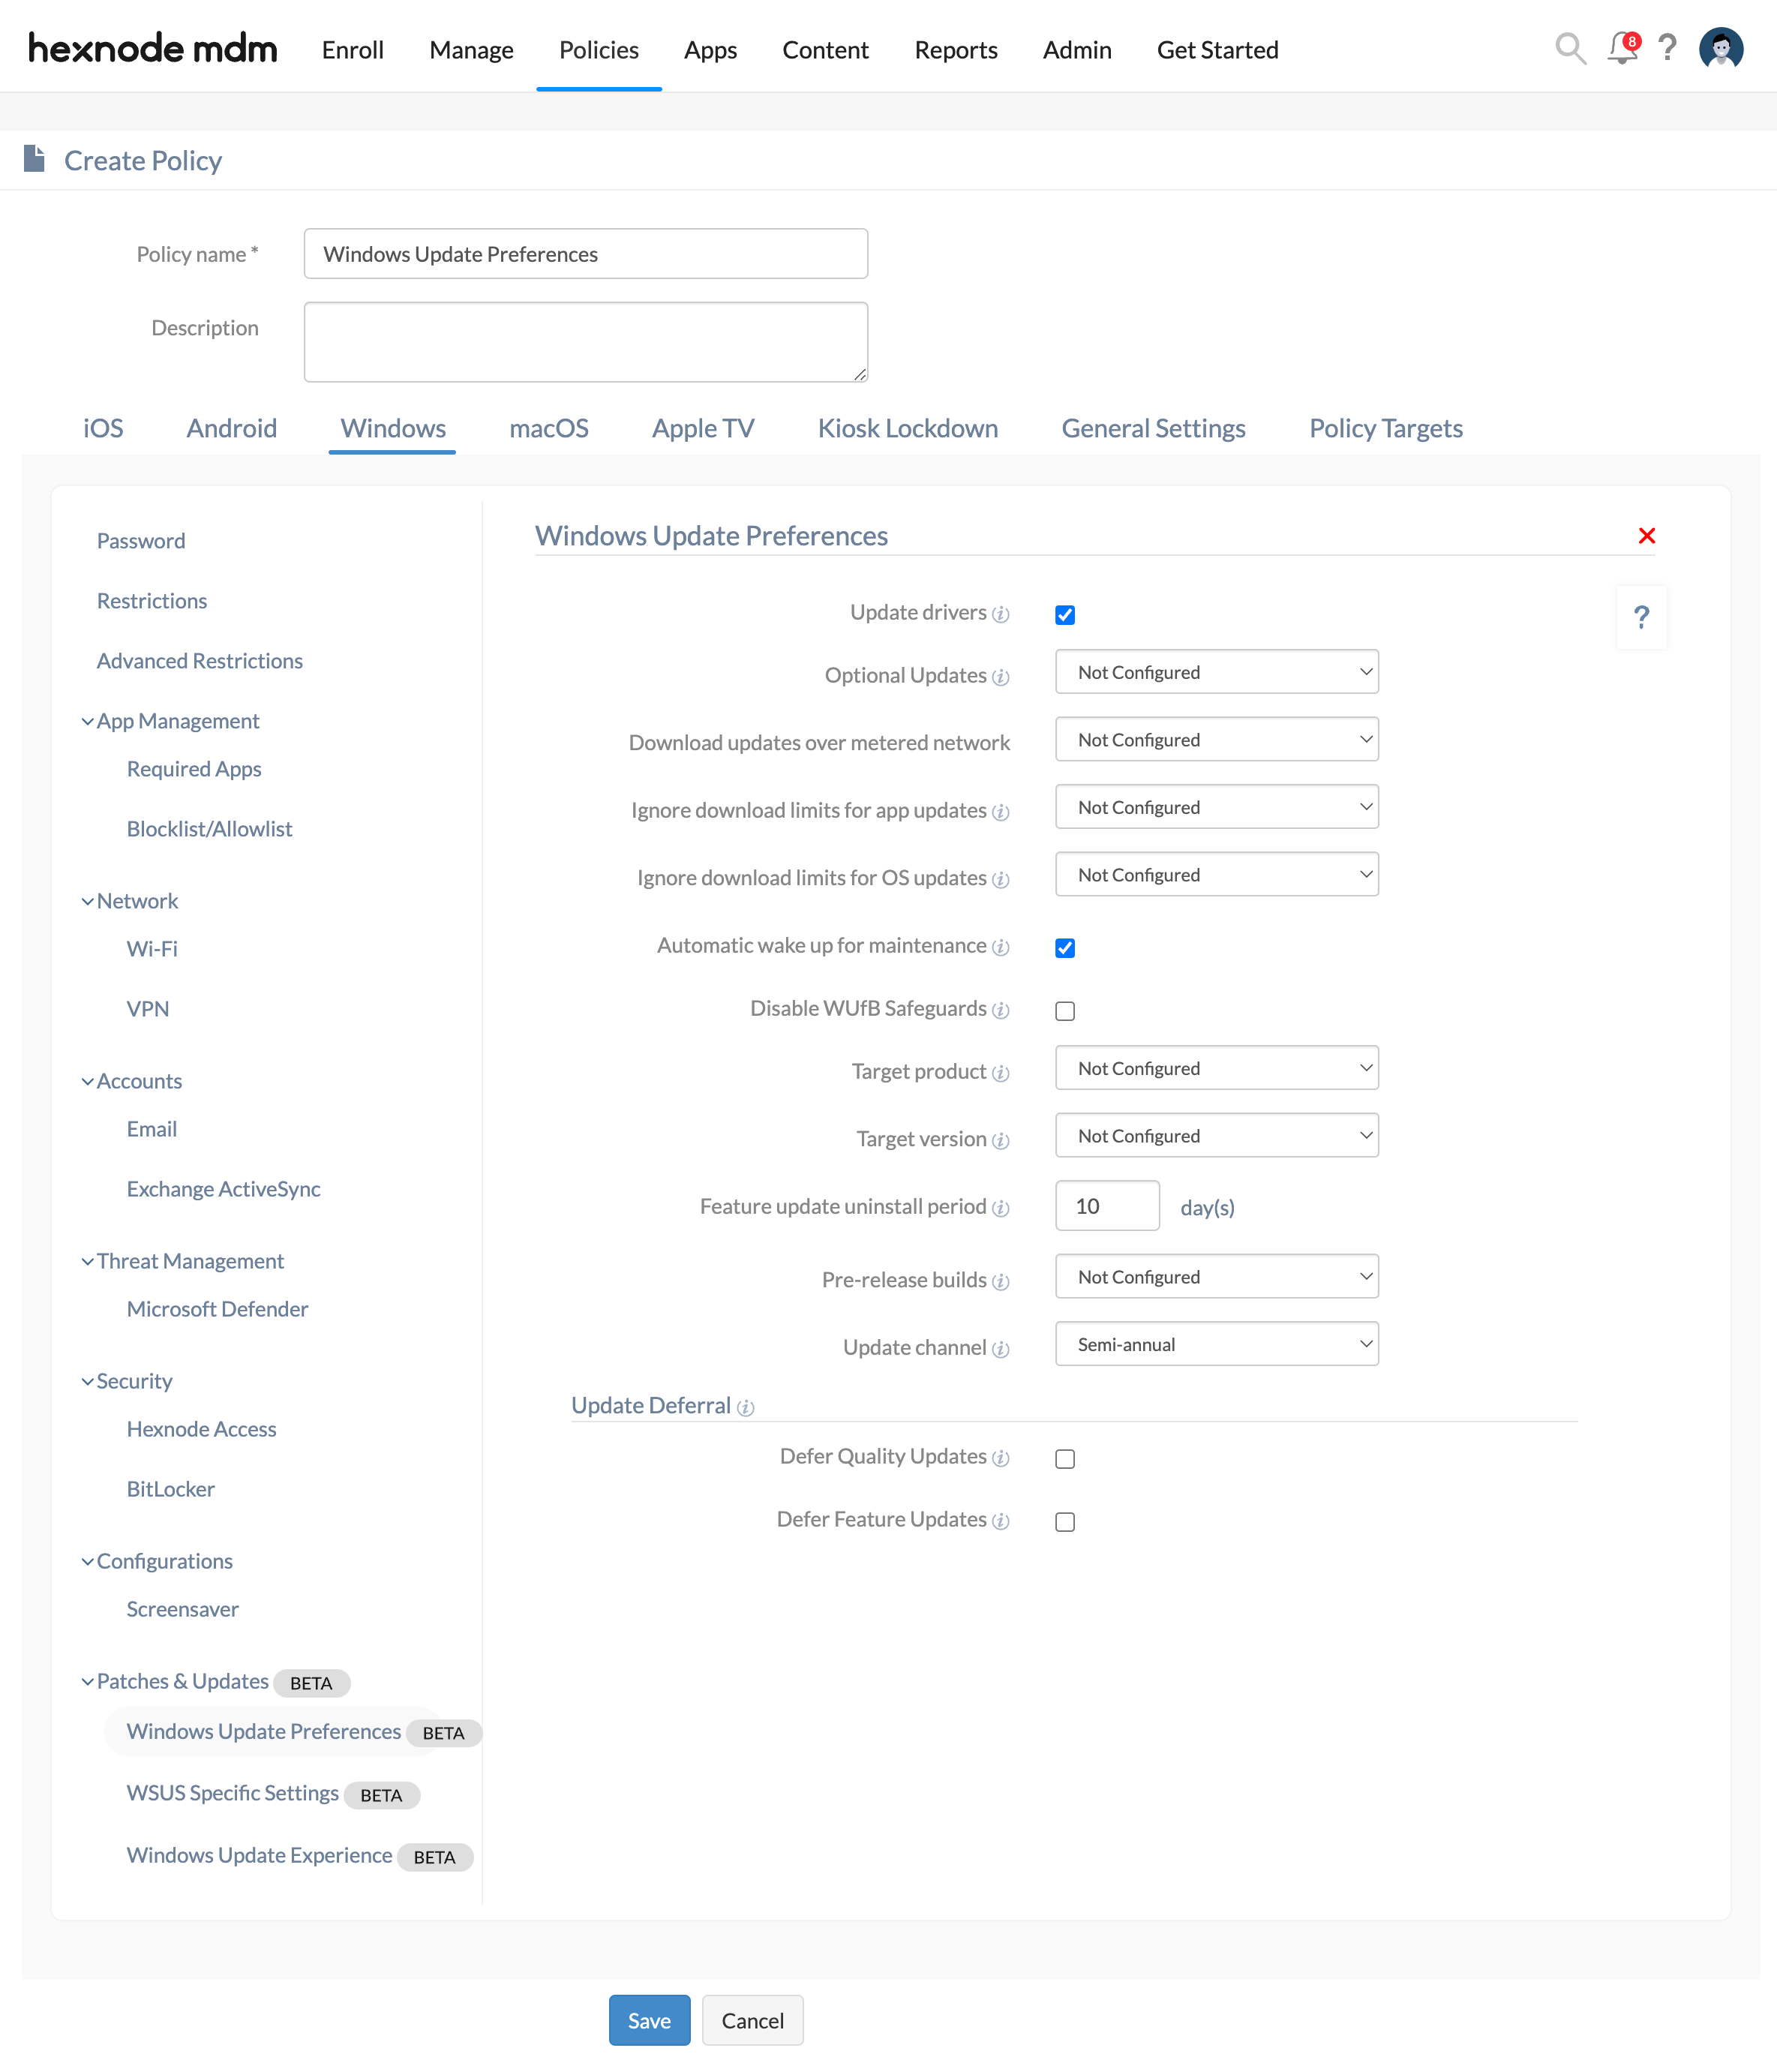Click the hexnode mdm logo
Viewport: 1777px width, 2072px height.
152,48
